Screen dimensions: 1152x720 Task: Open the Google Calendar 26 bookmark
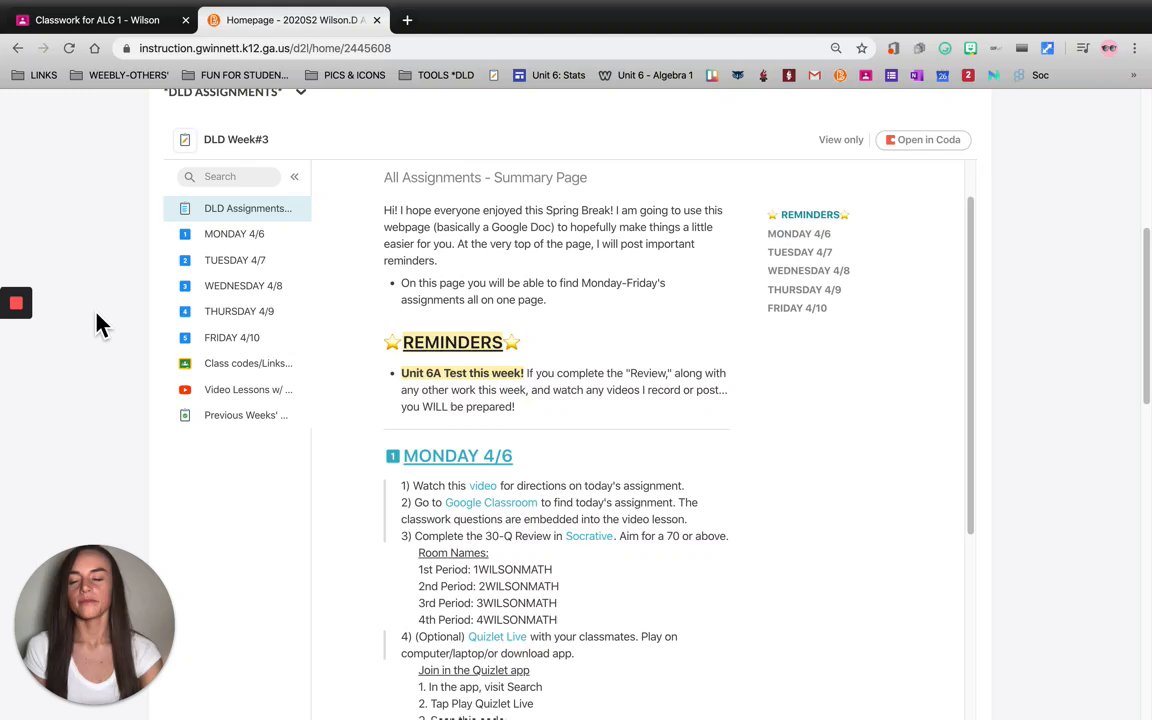[x=943, y=75]
